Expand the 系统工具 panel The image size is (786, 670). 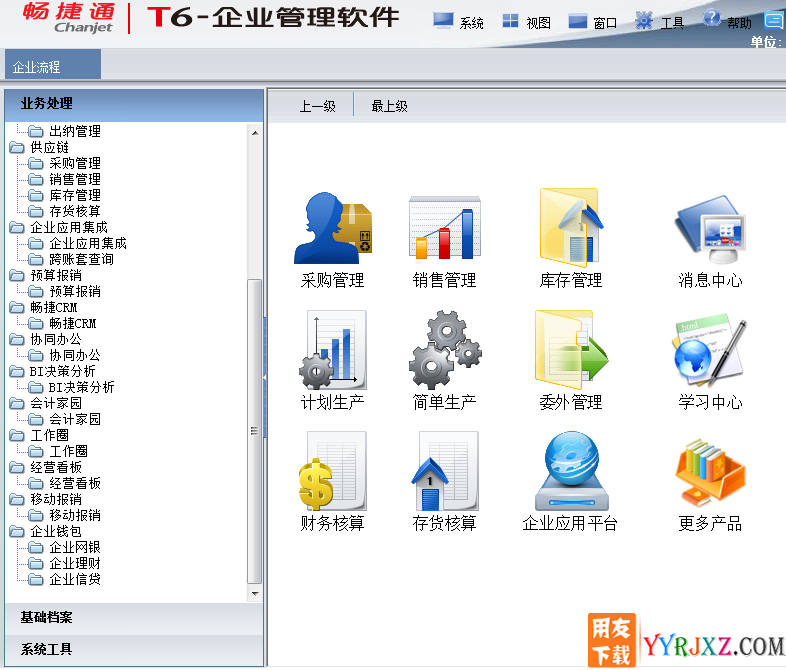pyautogui.click(x=134, y=650)
